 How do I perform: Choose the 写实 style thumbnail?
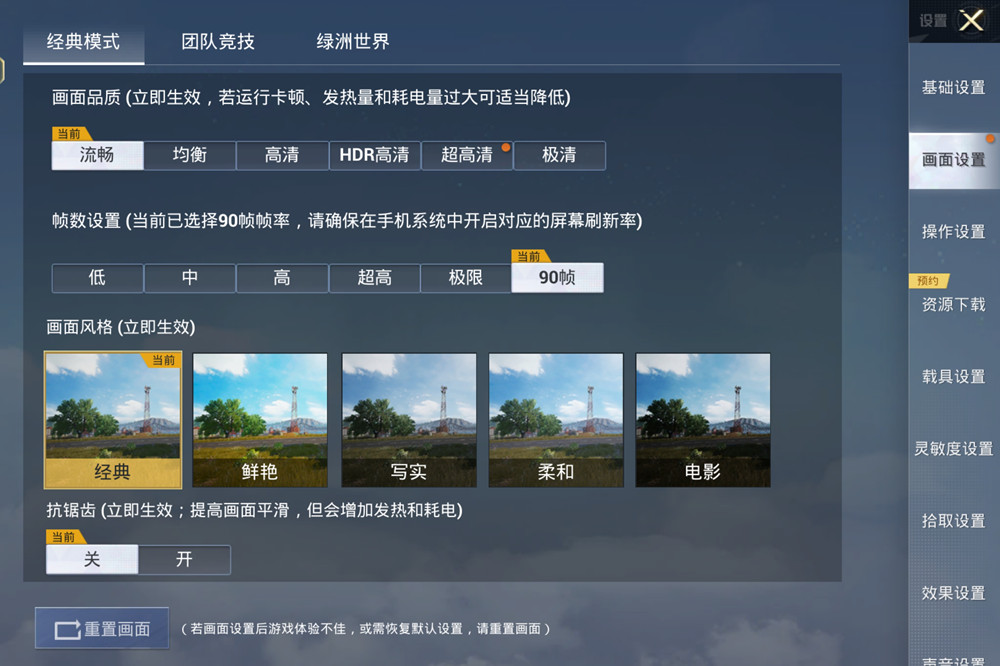pos(409,420)
